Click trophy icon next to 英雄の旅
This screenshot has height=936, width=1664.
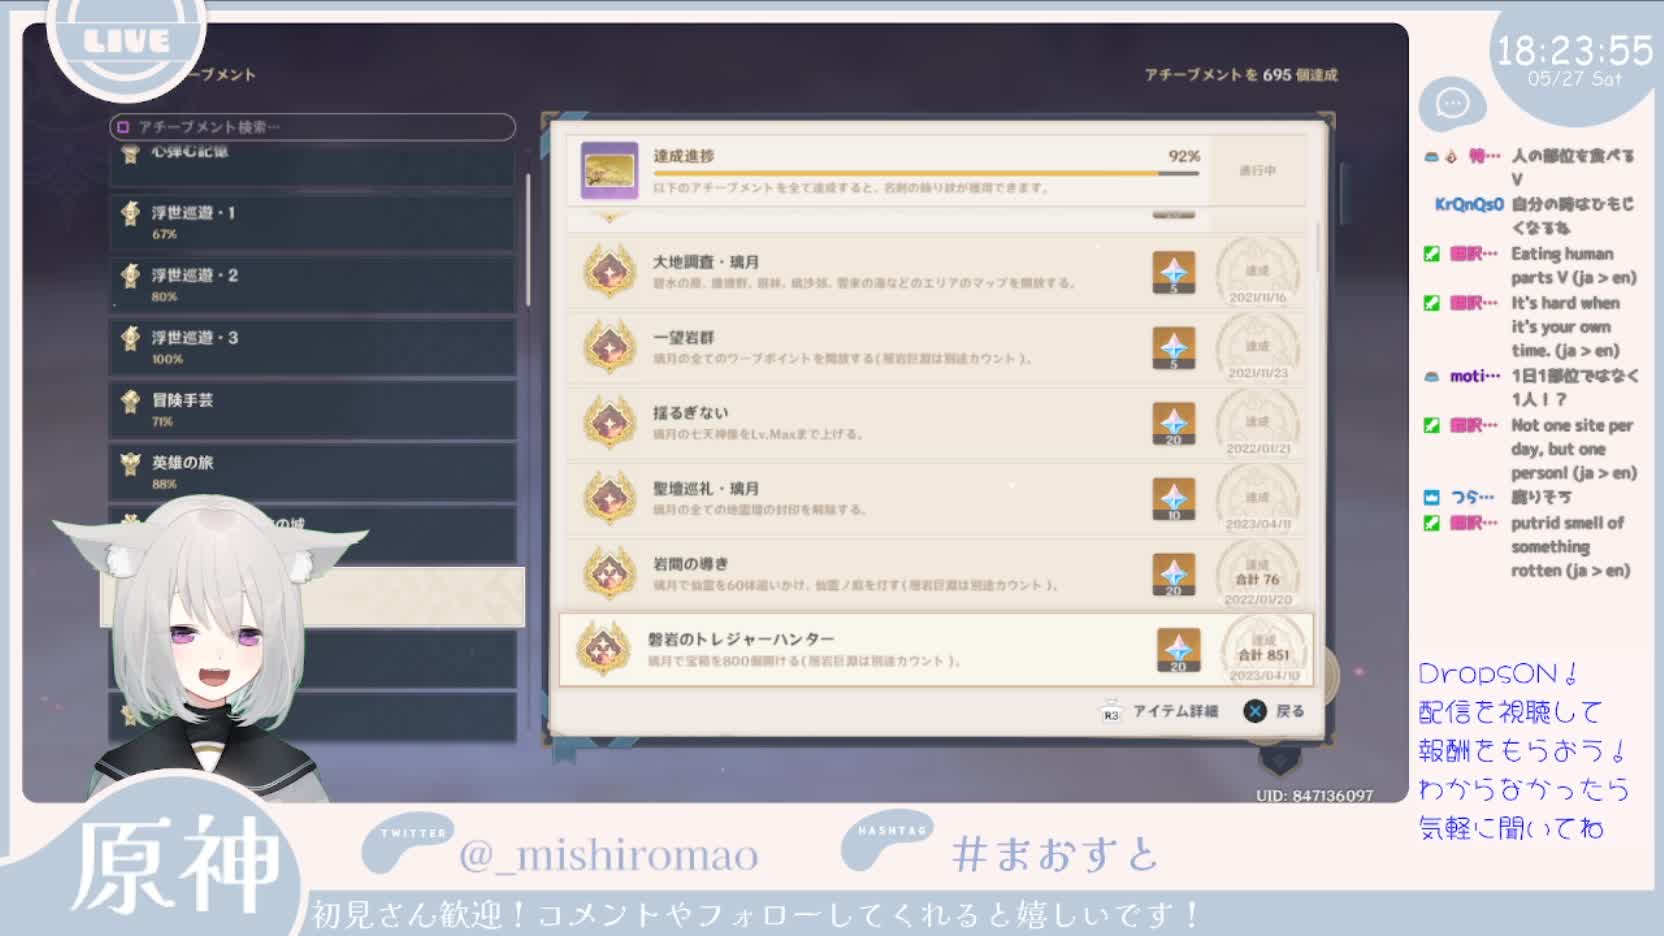coord(130,463)
